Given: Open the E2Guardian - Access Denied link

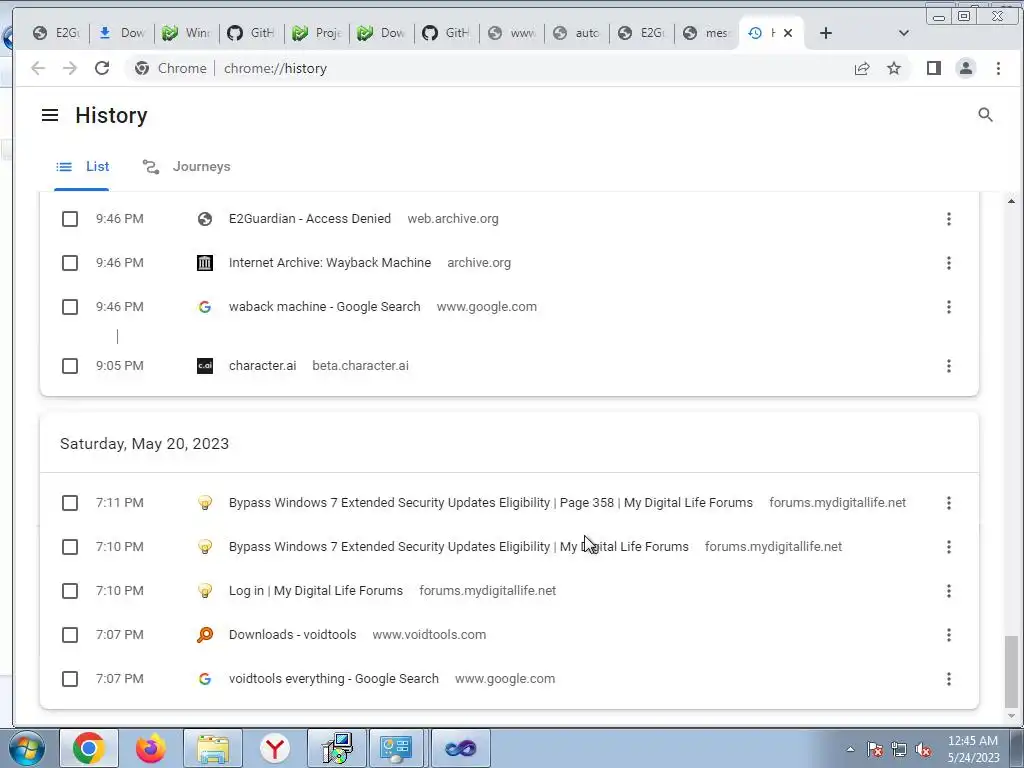Looking at the screenshot, I should (310, 219).
